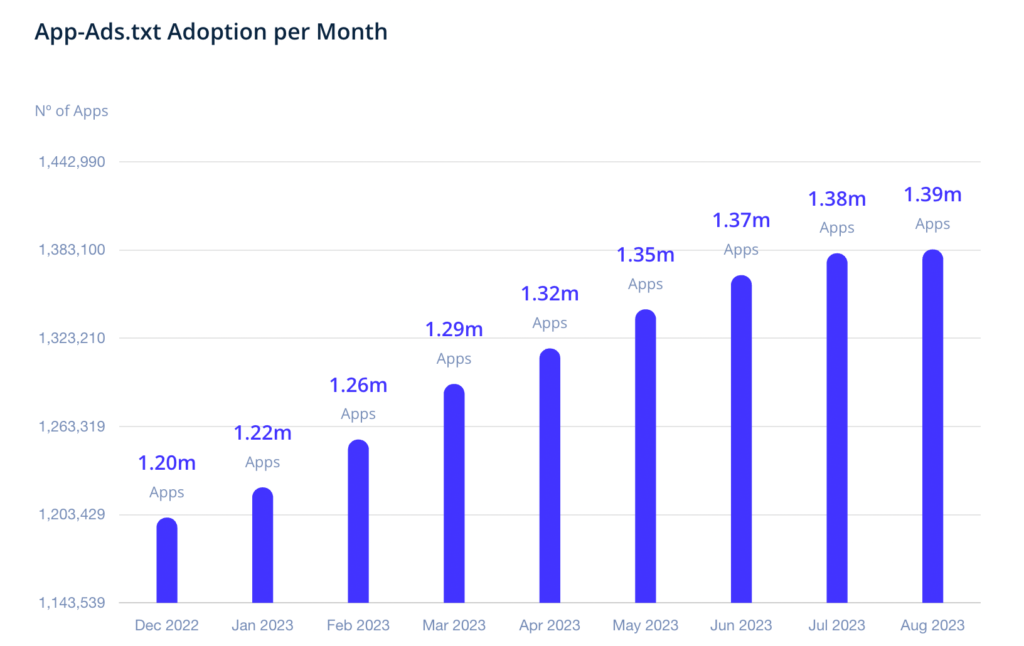Click the Dec 2022 x-axis label
This screenshot has height=646, width=1024.
point(167,626)
